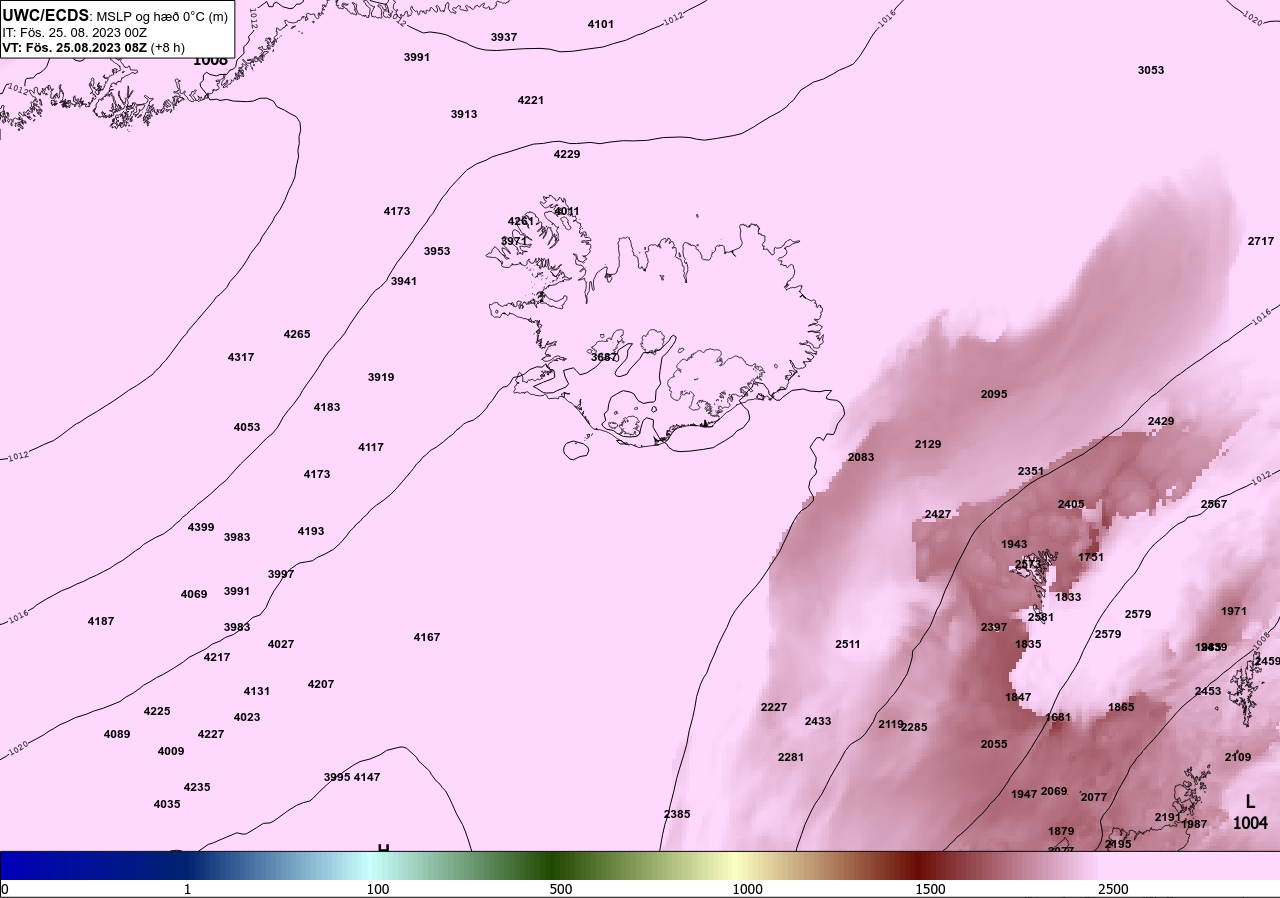1280x898 pixels.
Task: Click the 4265 height value
Action: pyautogui.click(x=297, y=334)
